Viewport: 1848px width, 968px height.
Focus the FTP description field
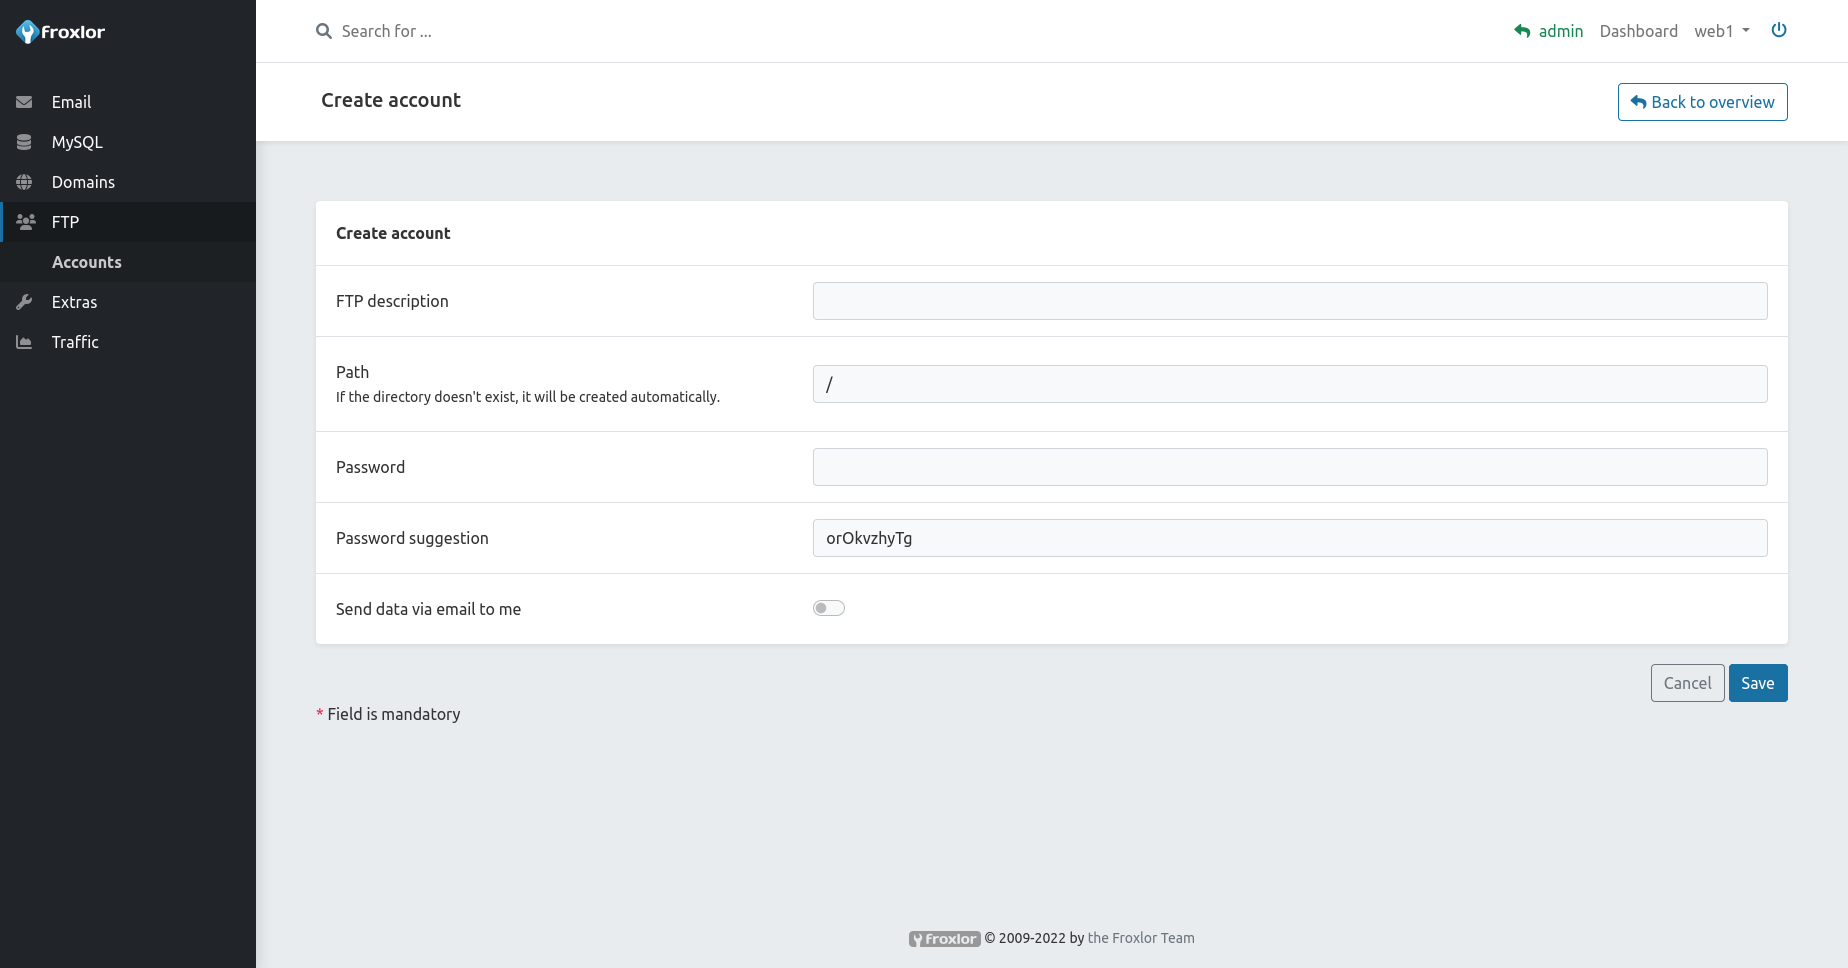(x=1289, y=301)
